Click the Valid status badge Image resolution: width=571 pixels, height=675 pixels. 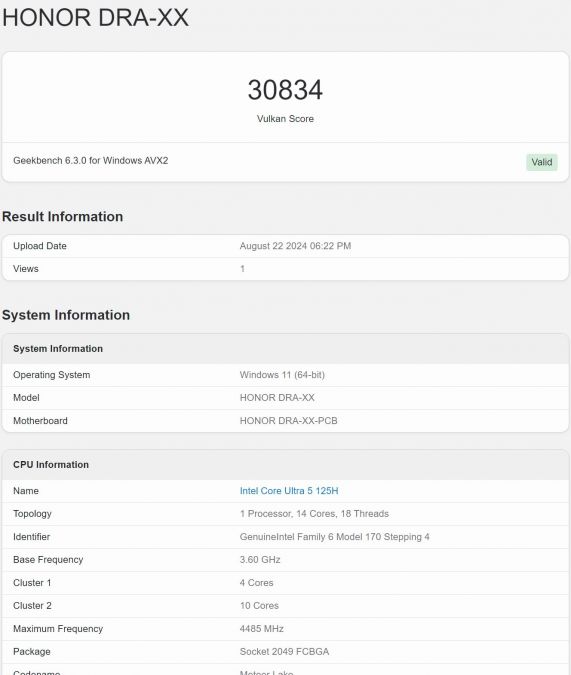coord(542,162)
